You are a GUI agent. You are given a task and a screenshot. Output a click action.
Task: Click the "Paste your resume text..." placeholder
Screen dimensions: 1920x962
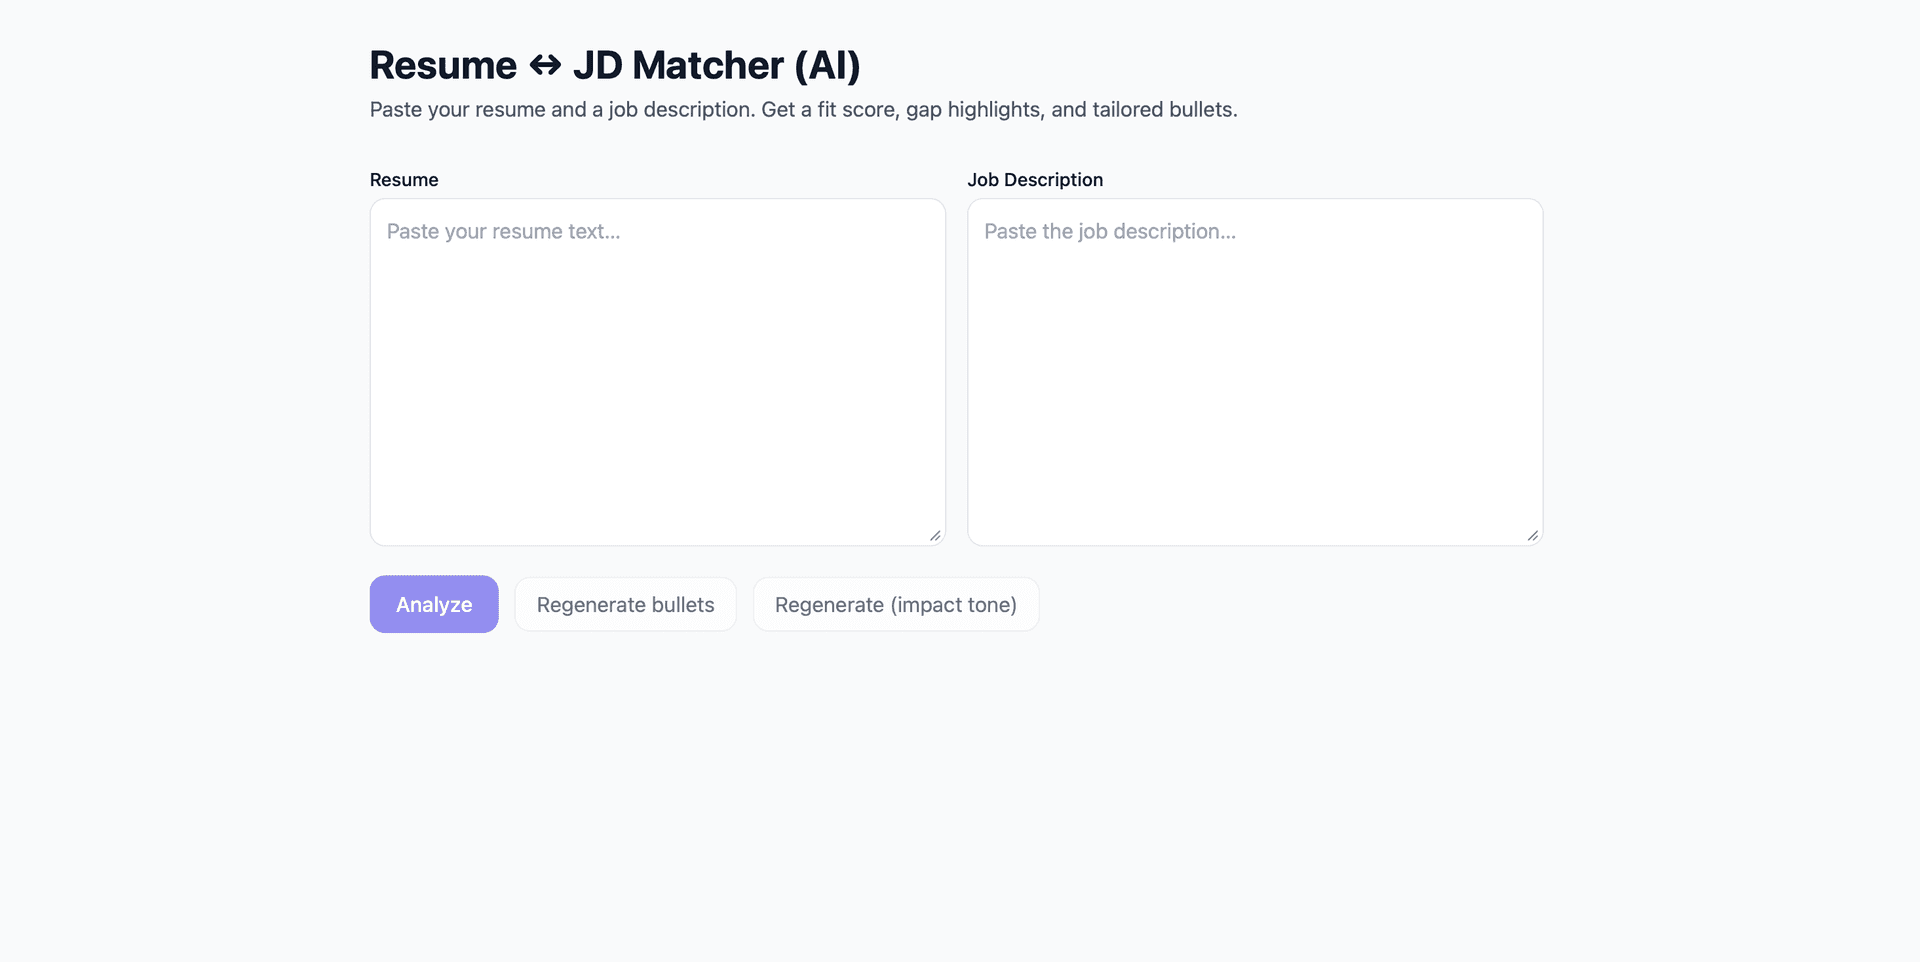(503, 232)
